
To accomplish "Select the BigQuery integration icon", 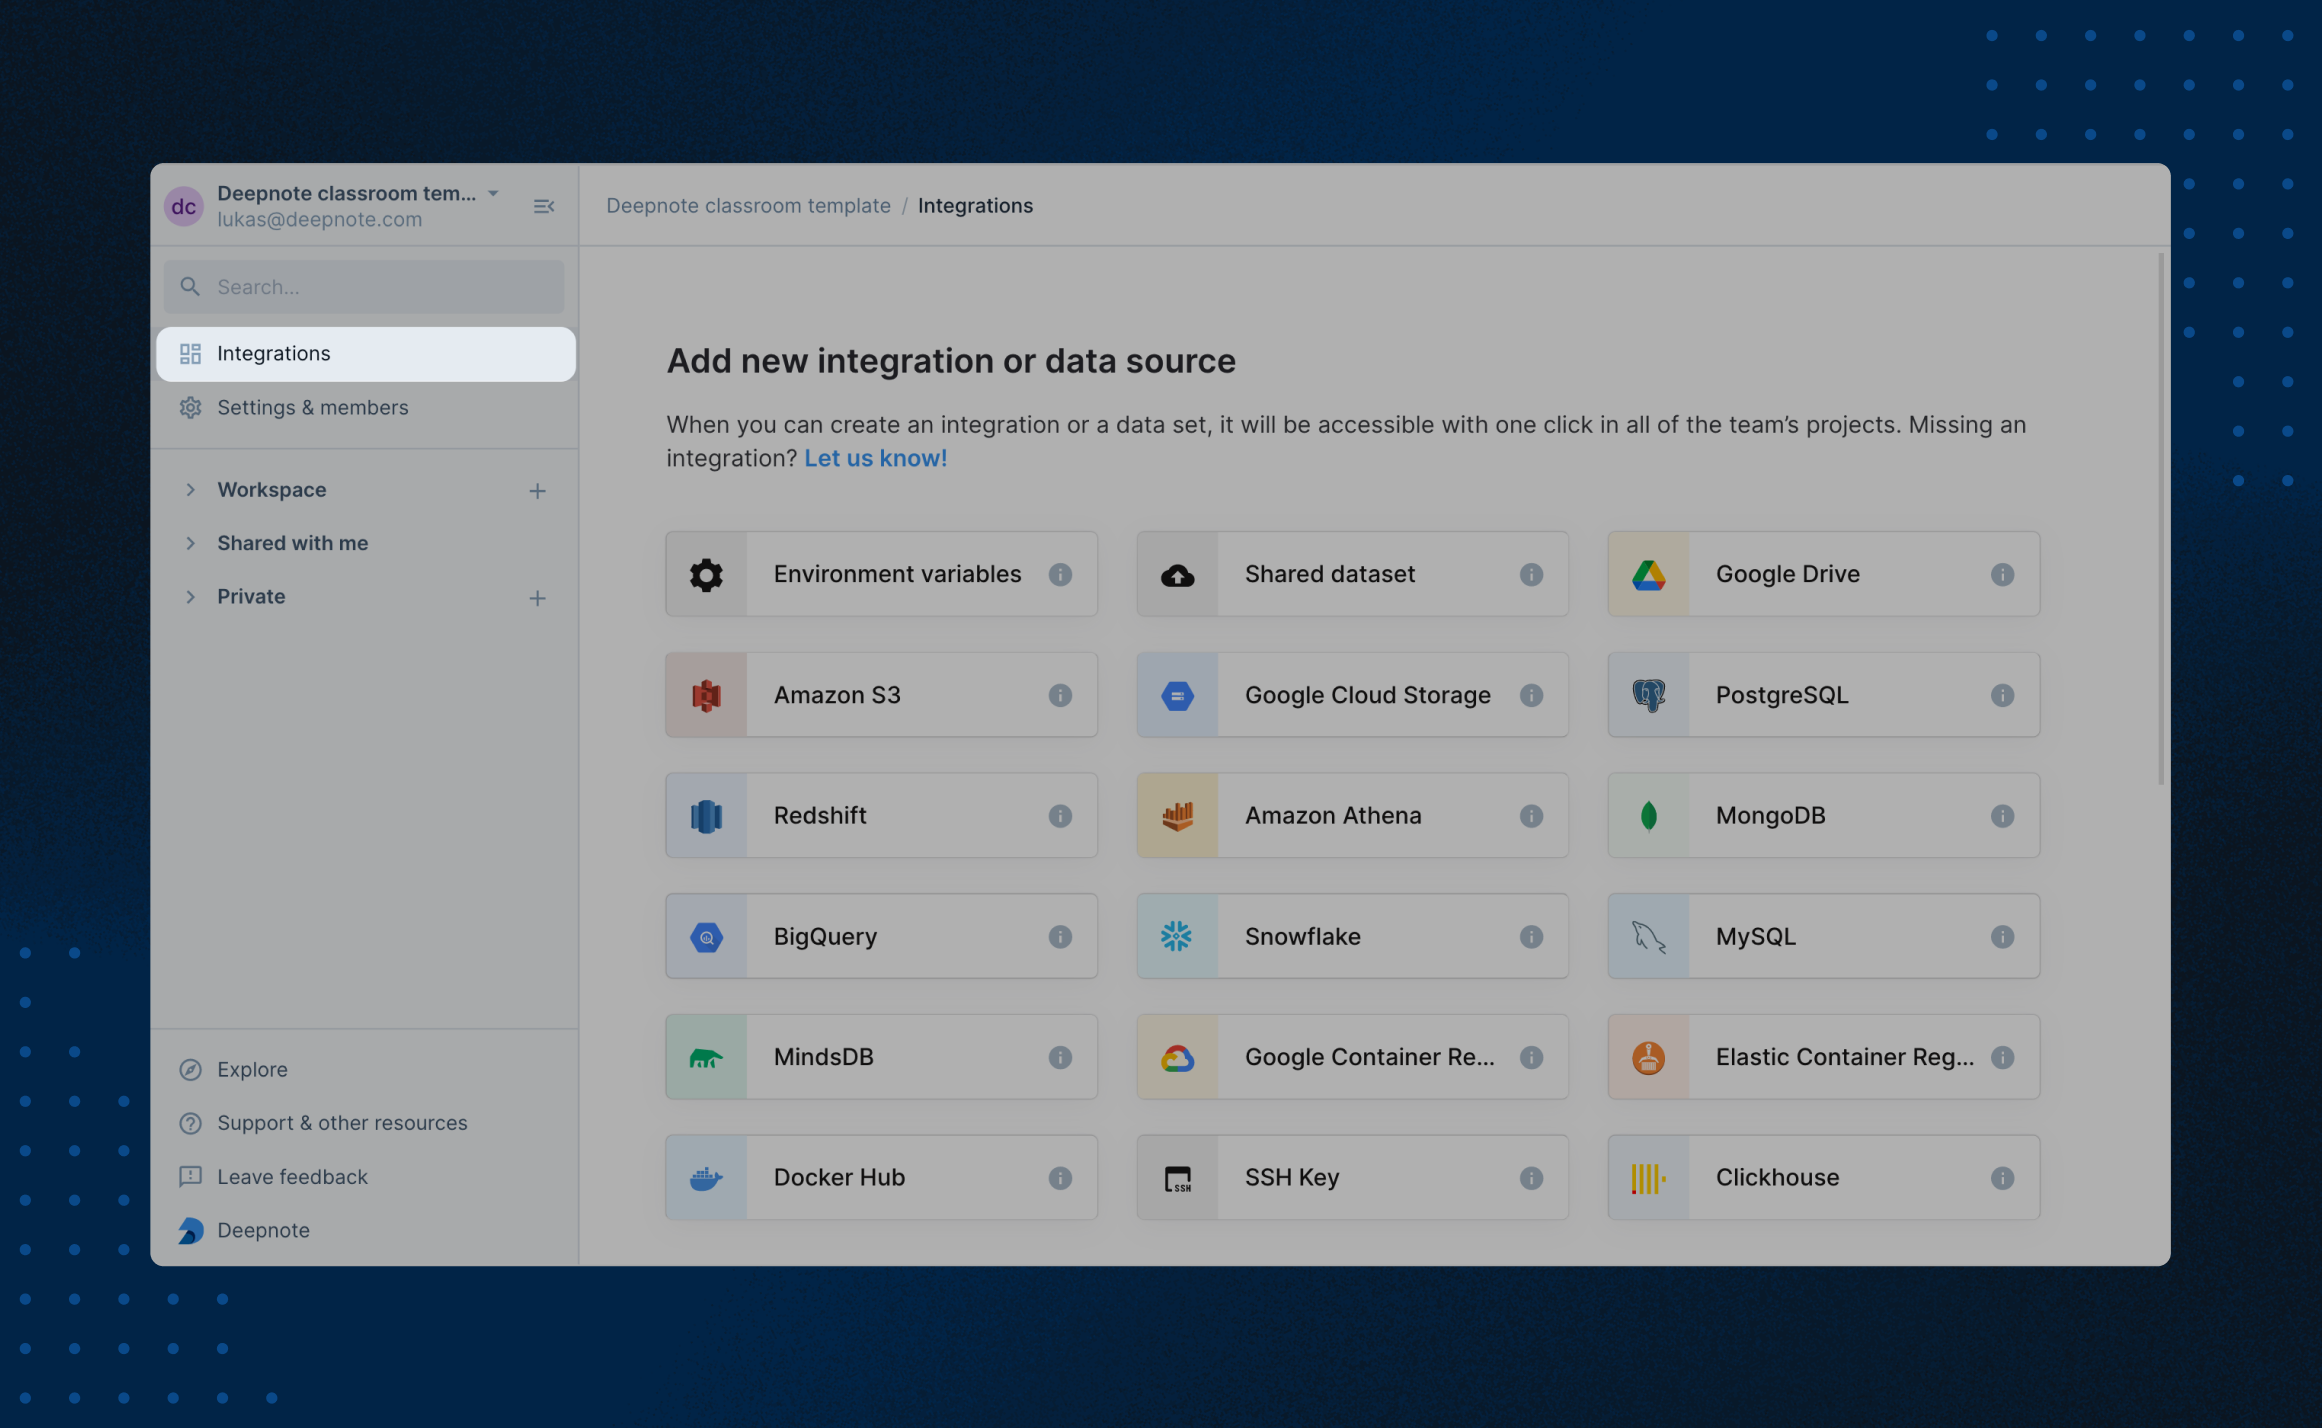I will tap(706, 936).
